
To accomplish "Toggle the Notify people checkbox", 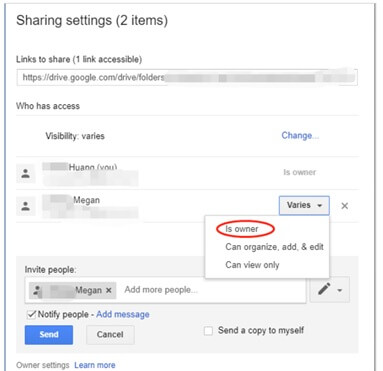I will 31,314.
